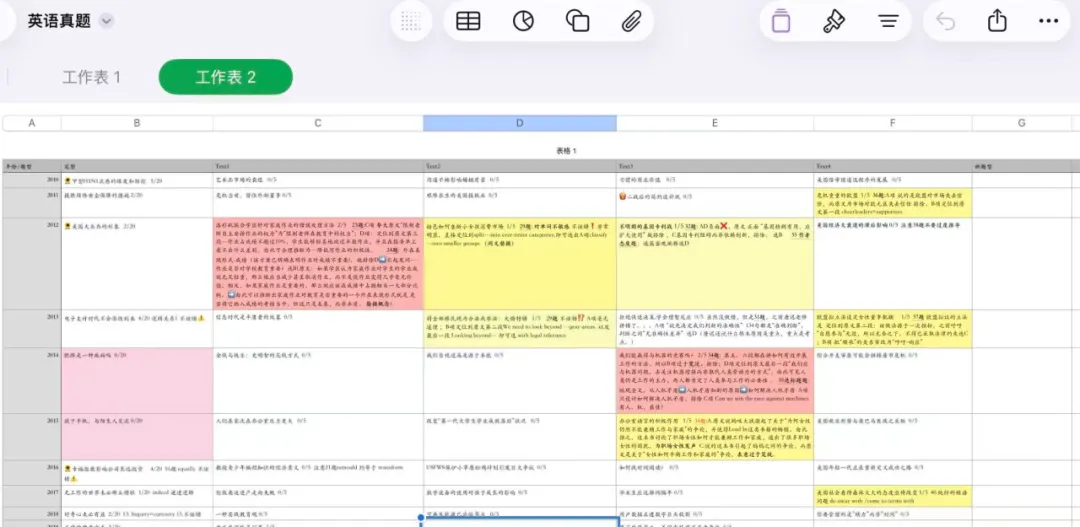This screenshot has height=527, width=1080.
Task: Open the organize filter lines icon
Action: click(x=889, y=21)
